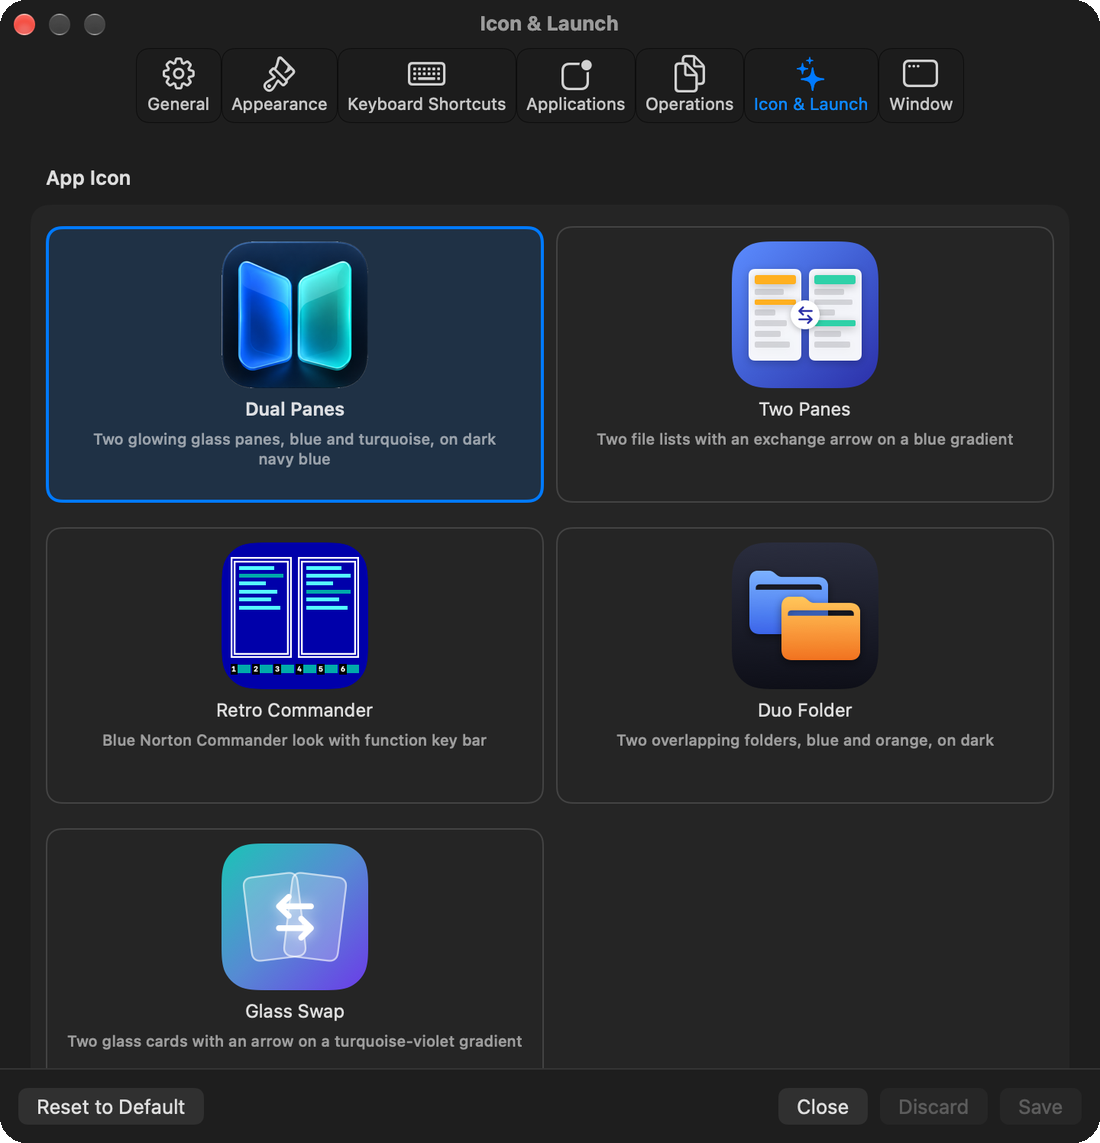Open the Applications tab label
The height and width of the screenshot is (1143, 1100).
click(x=576, y=104)
